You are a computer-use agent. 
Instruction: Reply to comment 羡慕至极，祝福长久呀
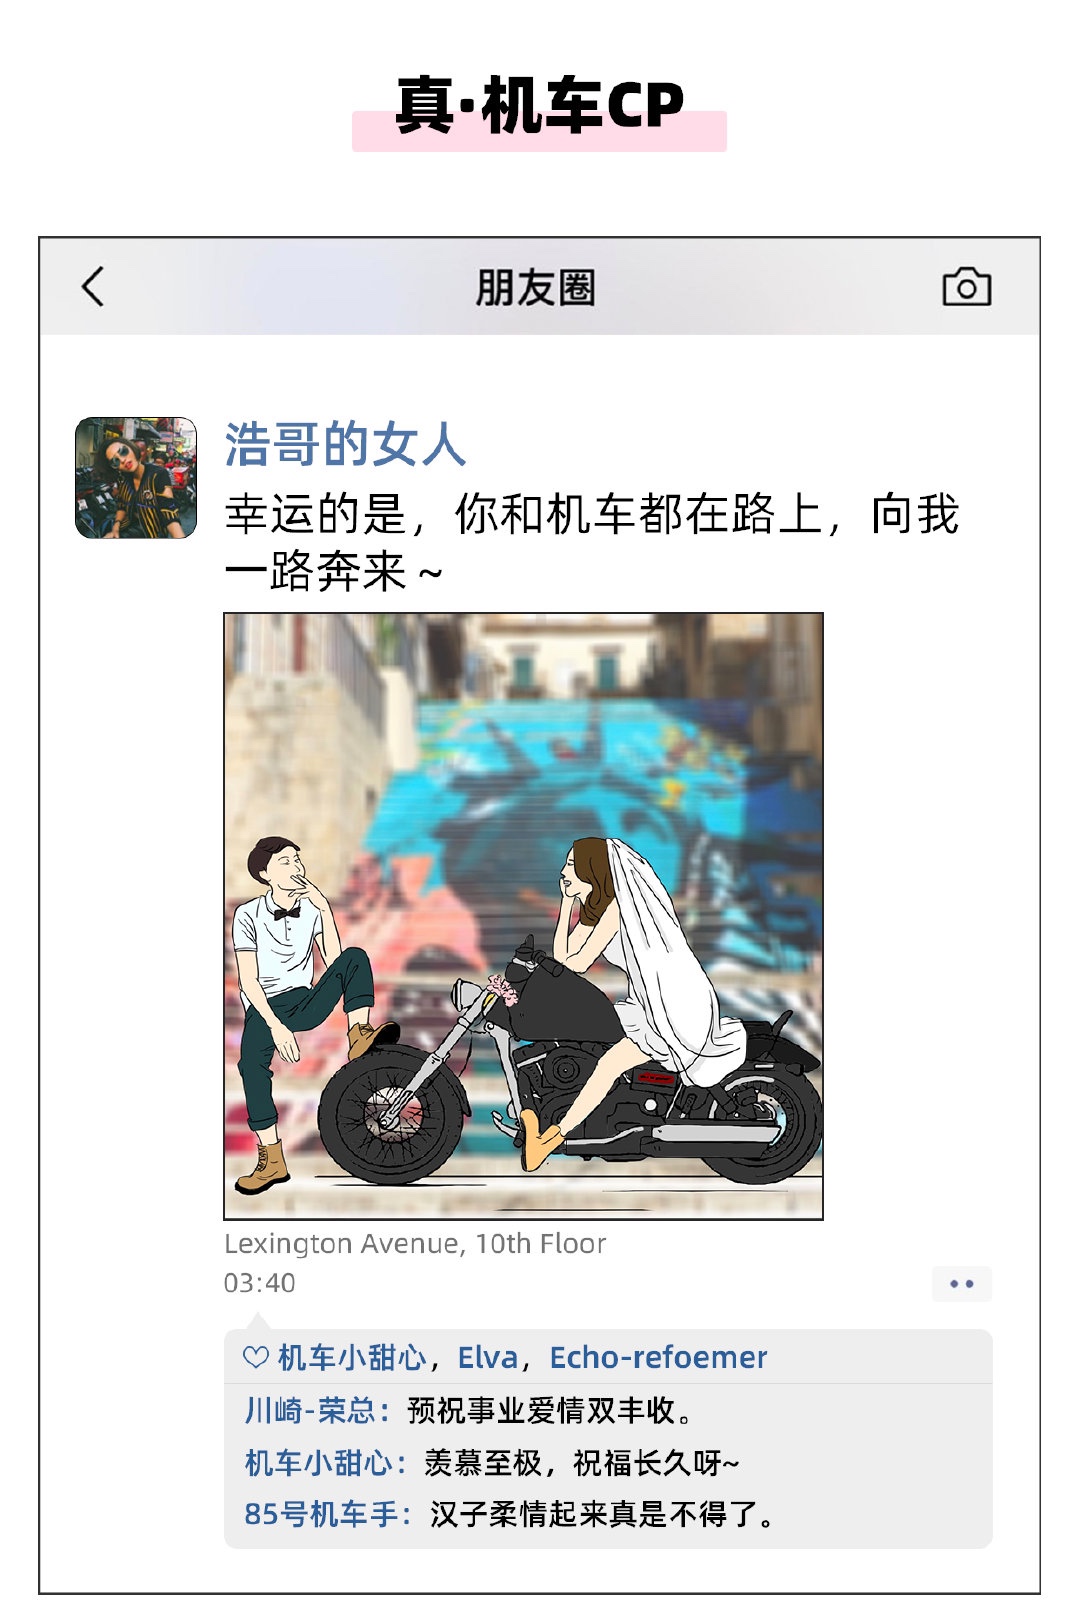(582, 1463)
